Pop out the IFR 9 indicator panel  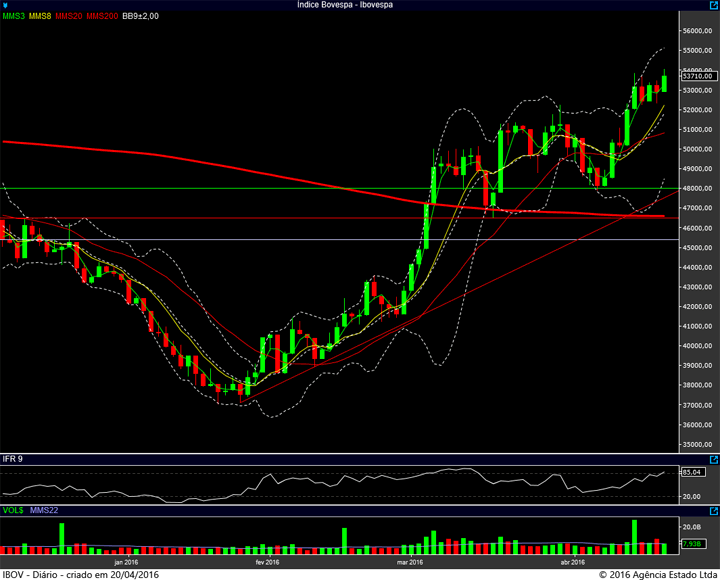[x=714, y=460]
